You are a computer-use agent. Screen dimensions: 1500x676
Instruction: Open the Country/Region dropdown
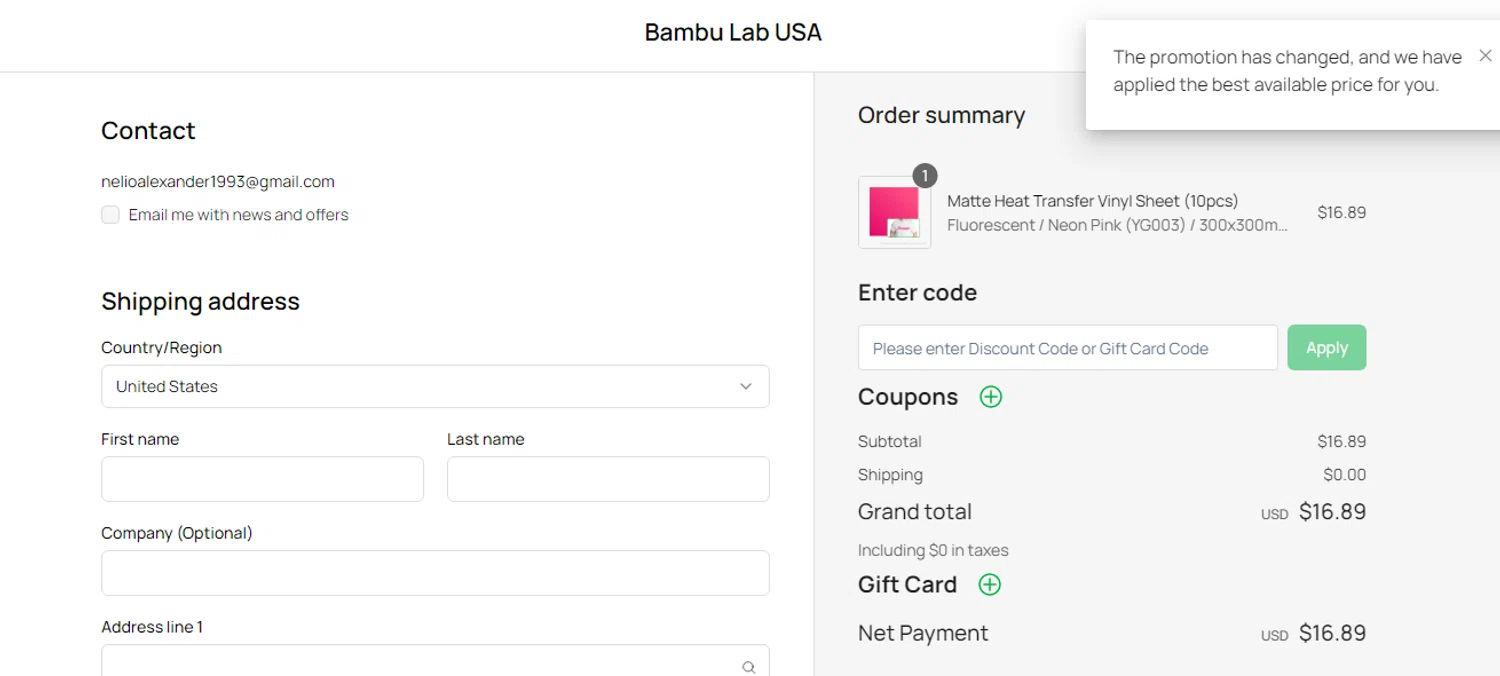[x=434, y=386]
